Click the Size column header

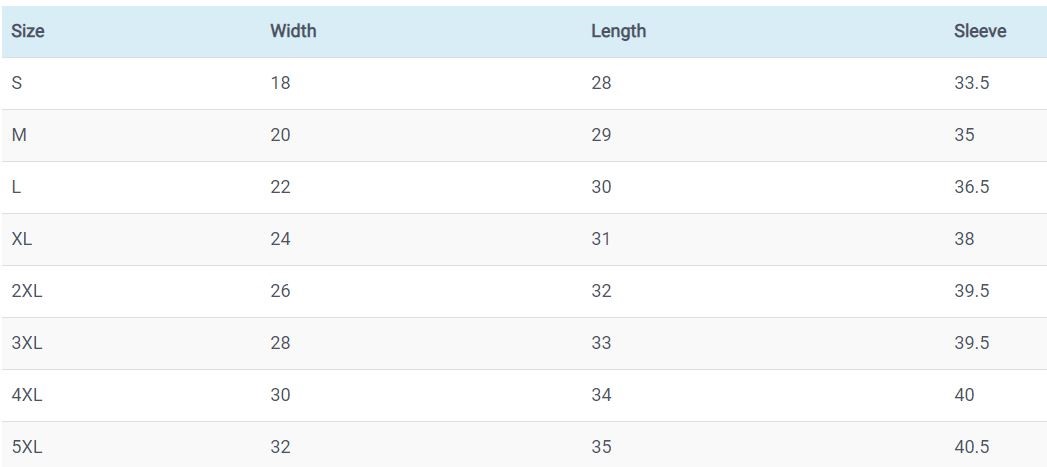point(28,31)
